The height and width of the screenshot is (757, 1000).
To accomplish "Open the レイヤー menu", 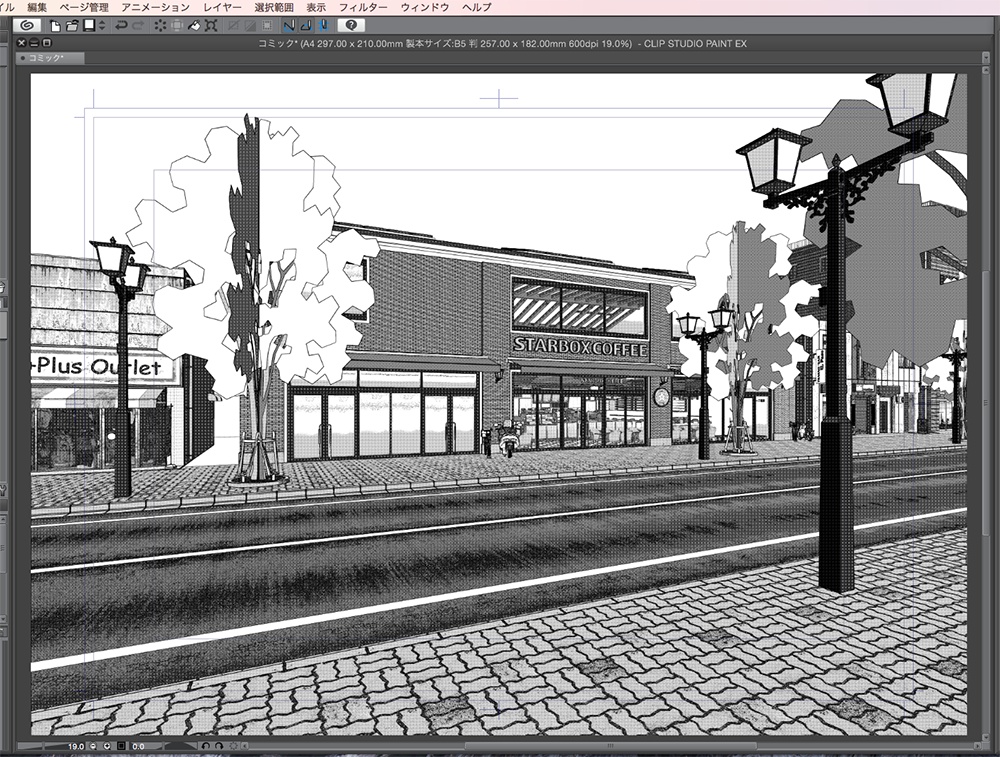I will click(222, 7).
